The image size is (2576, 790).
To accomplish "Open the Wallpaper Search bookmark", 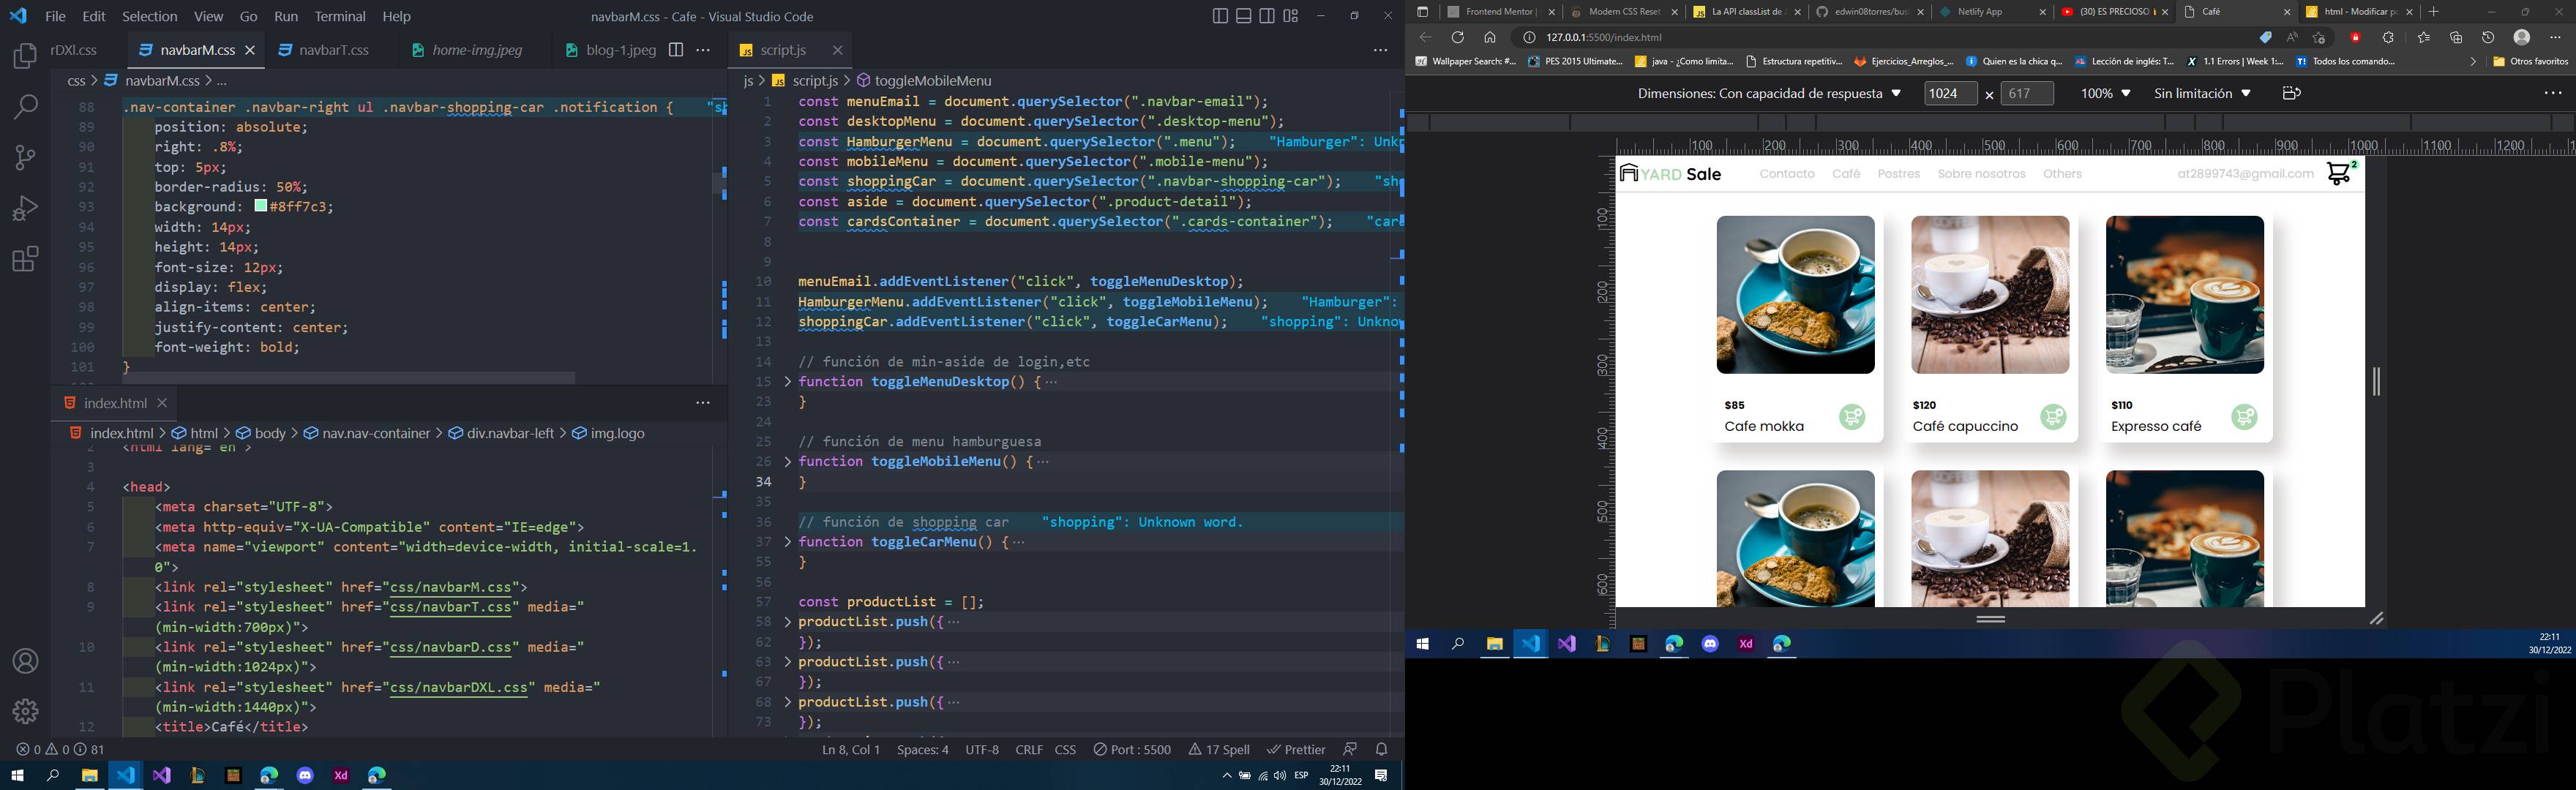I will click(x=1465, y=62).
